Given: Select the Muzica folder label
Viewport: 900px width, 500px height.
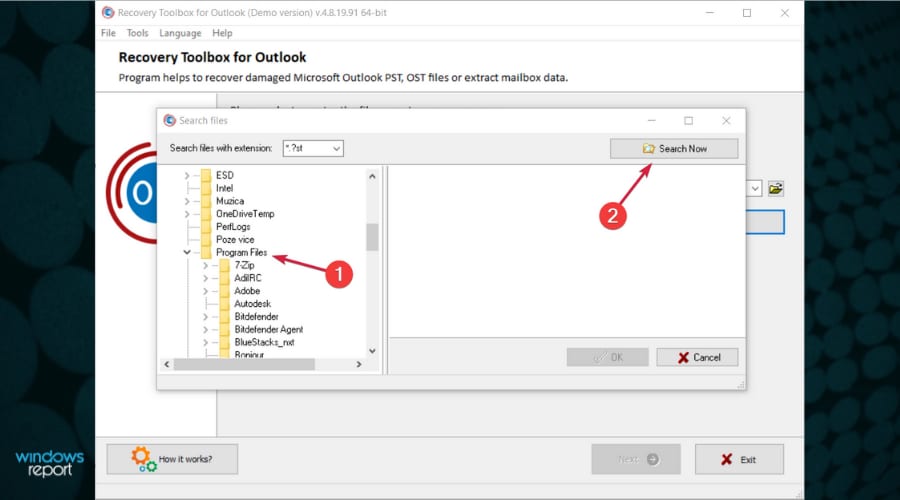Looking at the screenshot, I should point(230,201).
